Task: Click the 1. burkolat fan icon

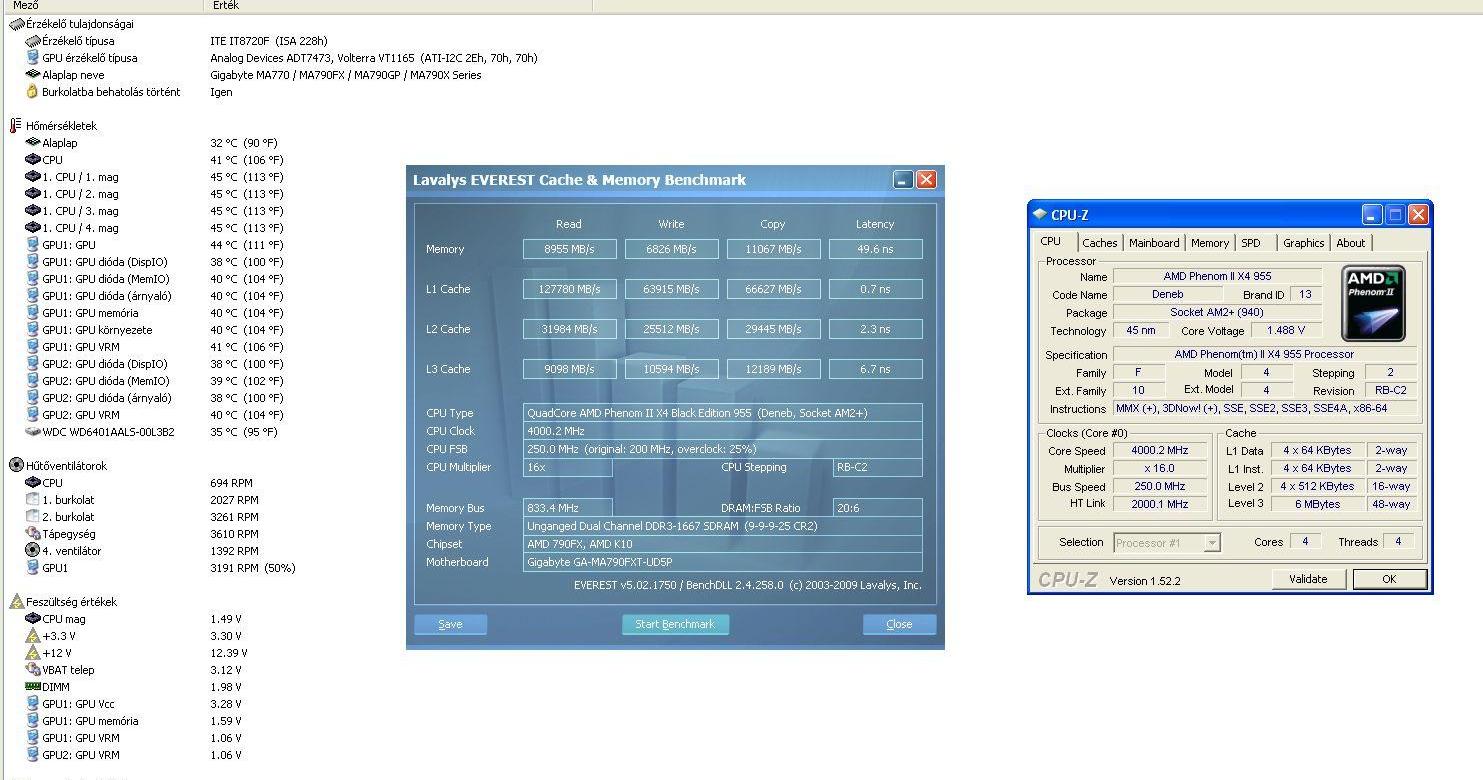Action: (33, 500)
